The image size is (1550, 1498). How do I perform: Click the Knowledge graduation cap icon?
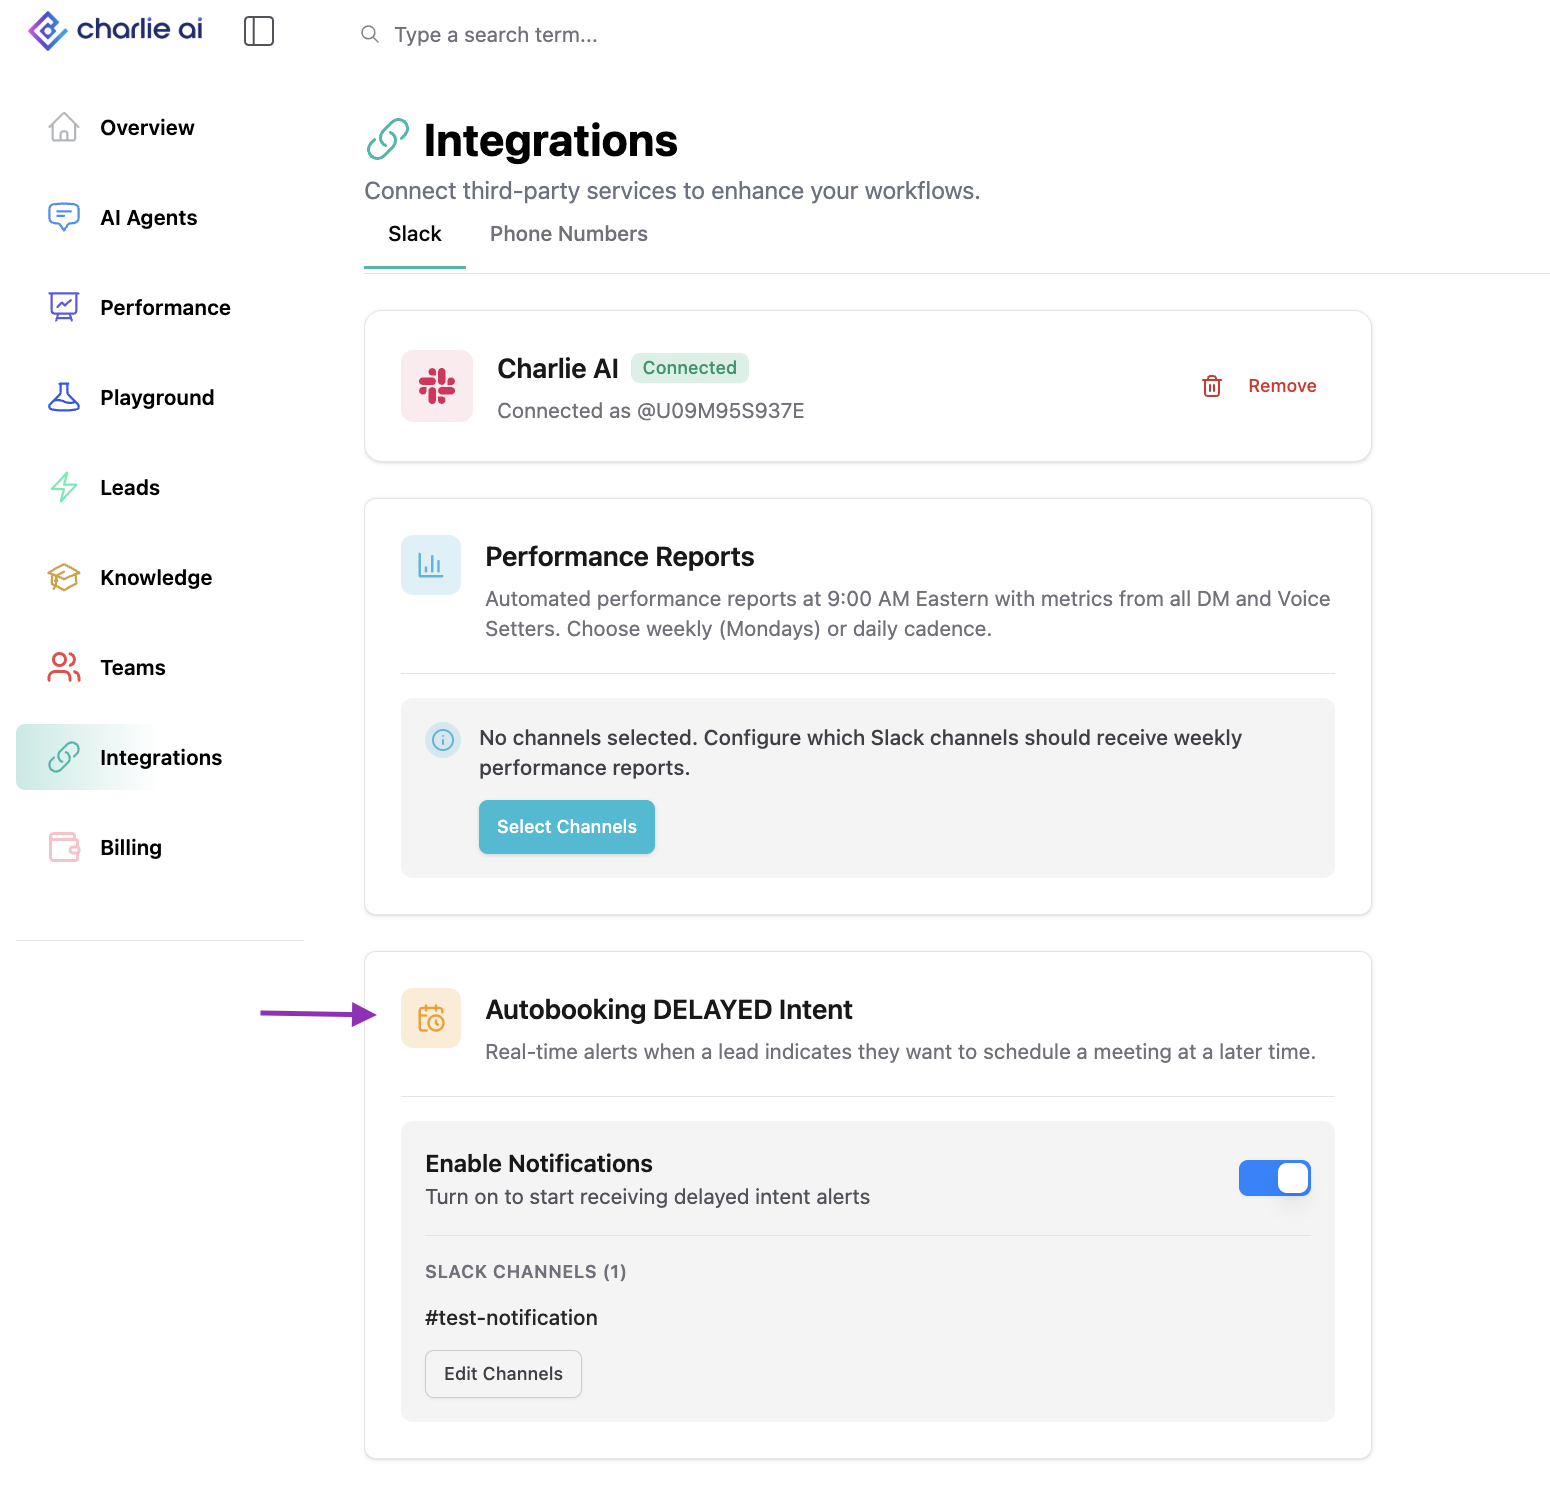point(64,577)
